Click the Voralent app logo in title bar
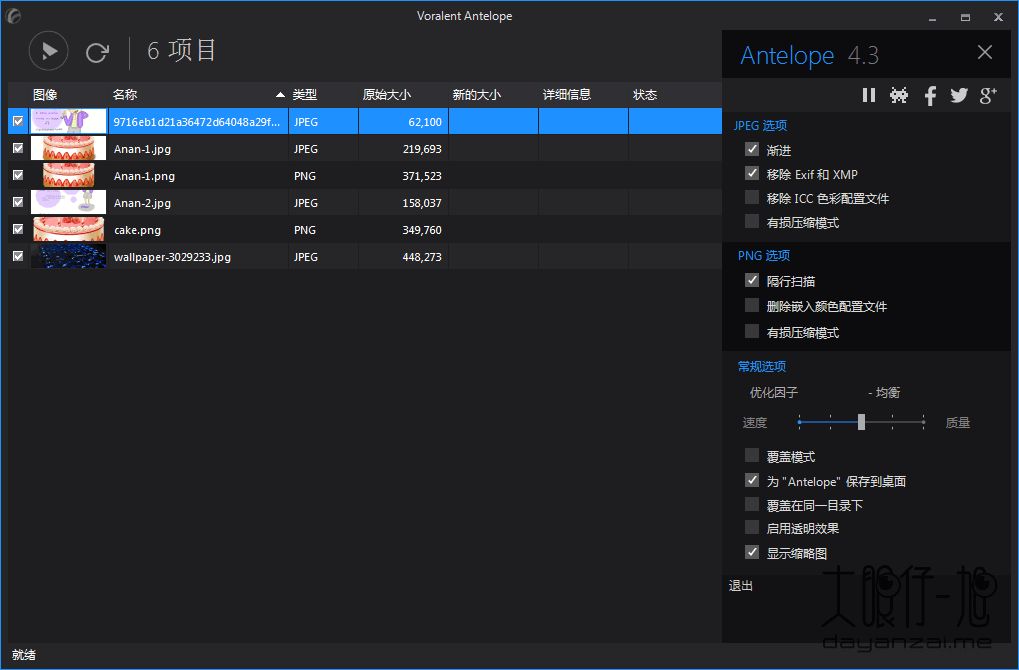 [x=13, y=16]
